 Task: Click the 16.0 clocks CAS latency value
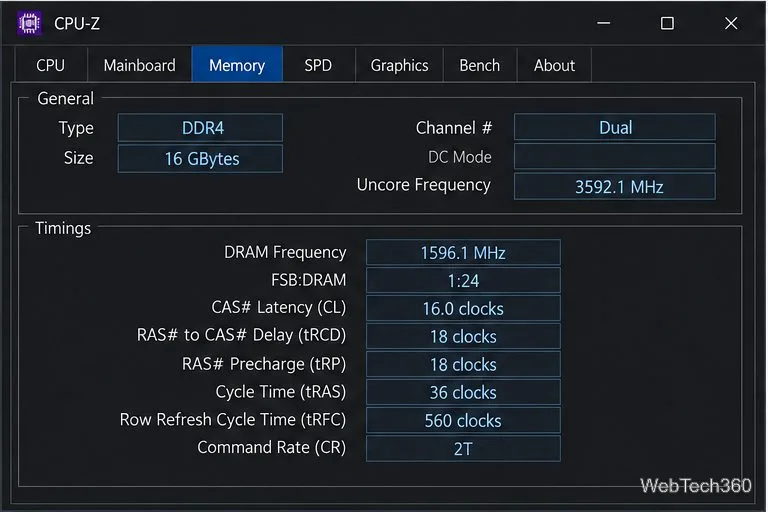pos(463,308)
